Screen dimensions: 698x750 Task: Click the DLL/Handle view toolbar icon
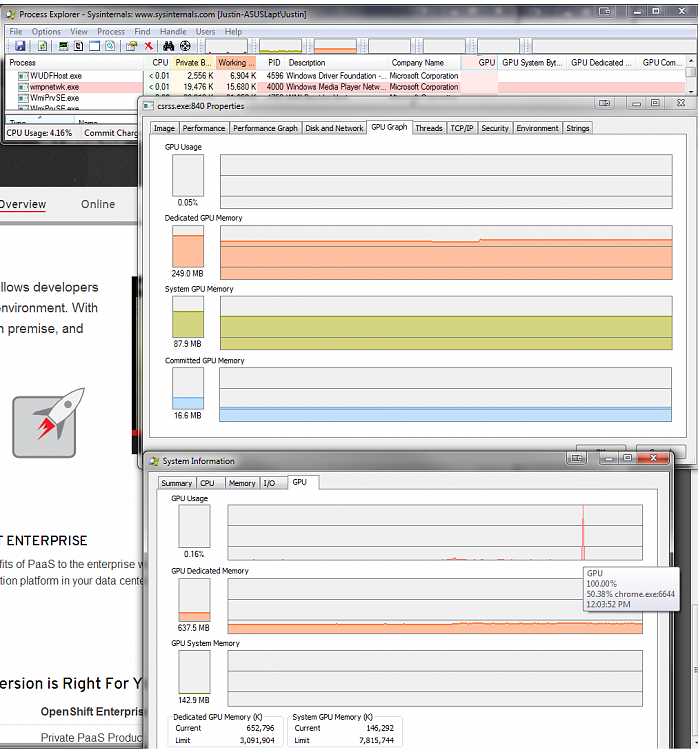[110, 45]
